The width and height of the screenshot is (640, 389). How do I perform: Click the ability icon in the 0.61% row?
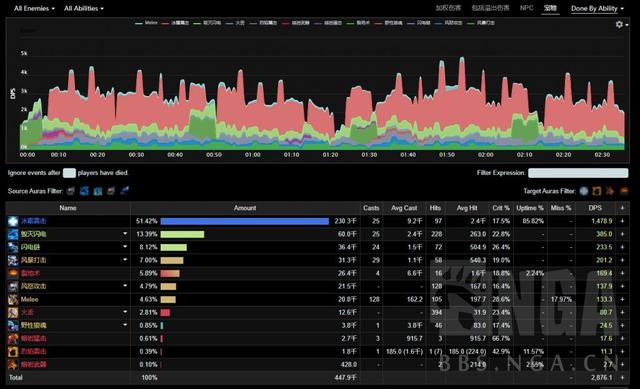13,338
